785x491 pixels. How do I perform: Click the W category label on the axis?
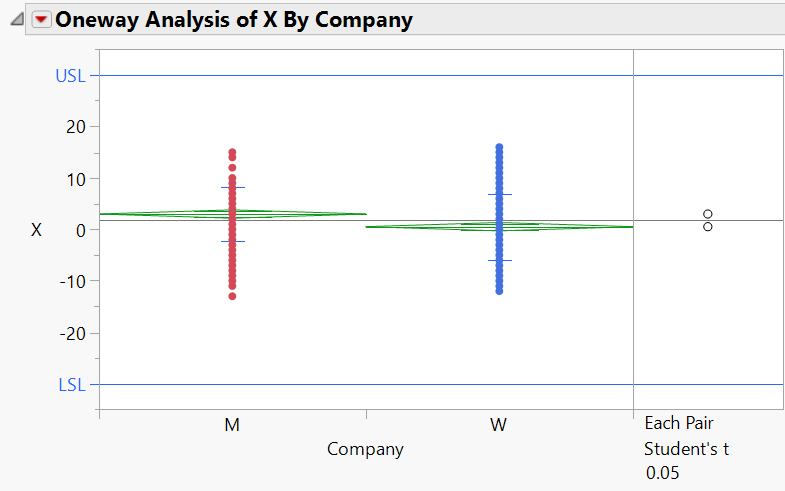point(498,425)
